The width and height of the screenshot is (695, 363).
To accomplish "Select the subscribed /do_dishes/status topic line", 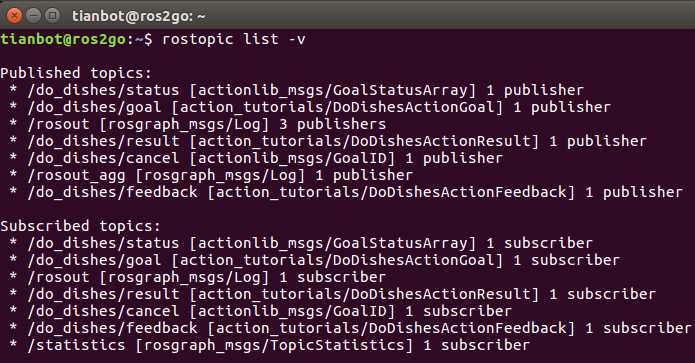I will [x=301, y=243].
